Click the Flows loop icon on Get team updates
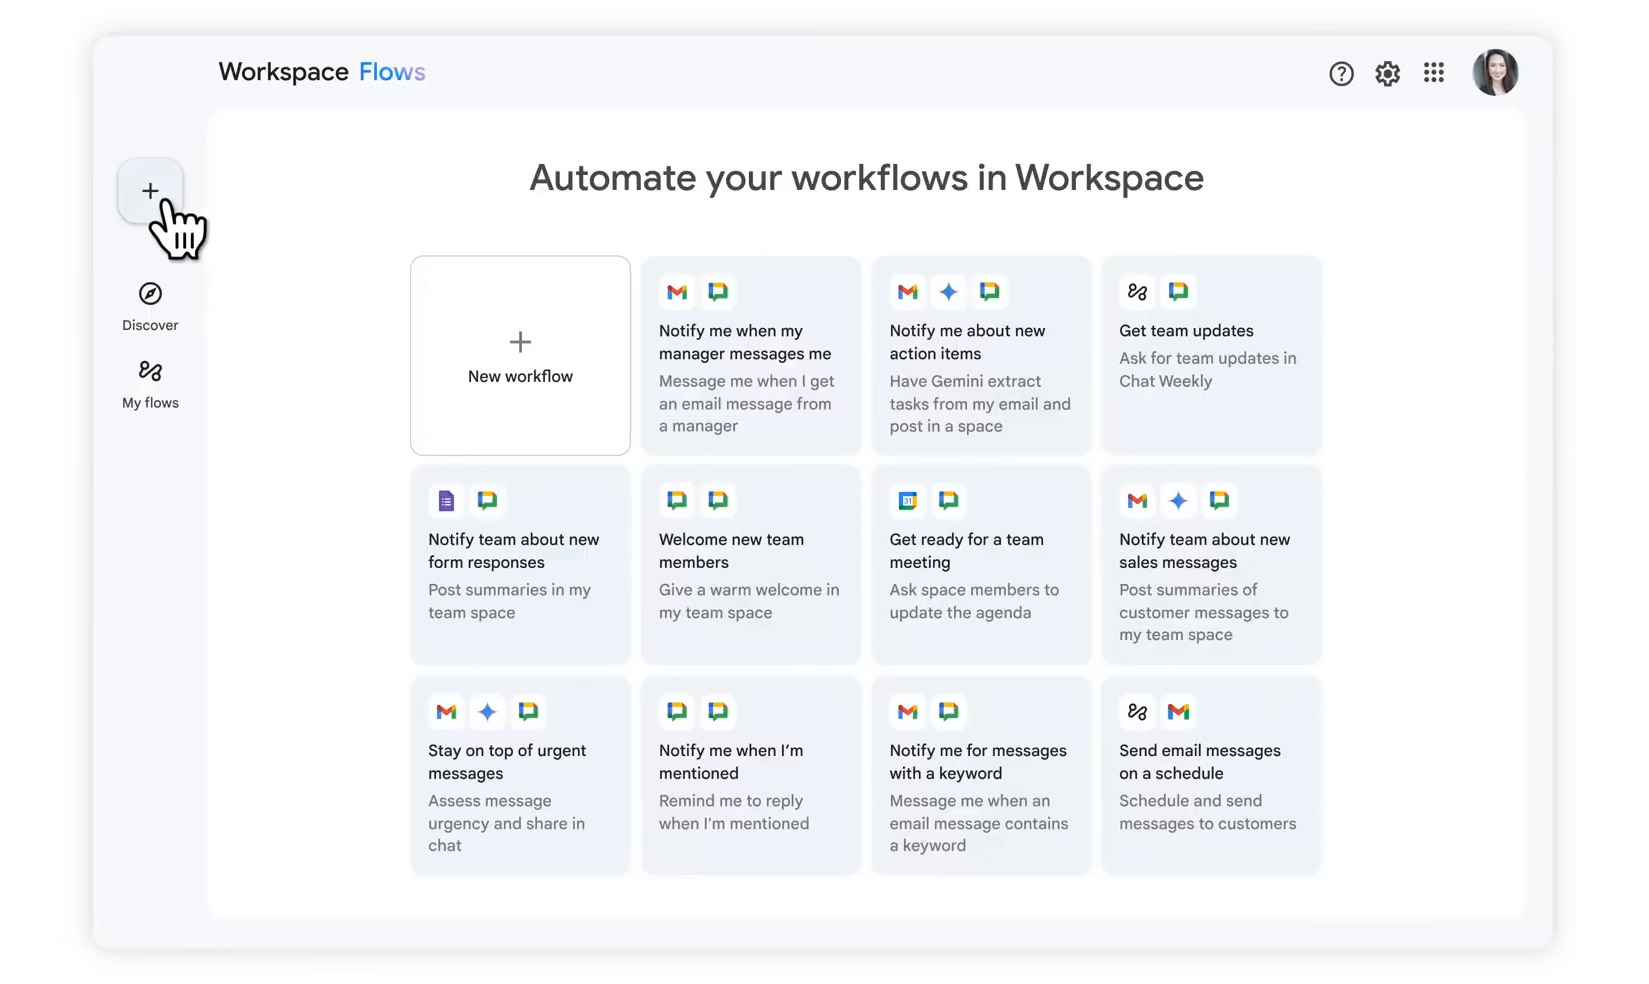1649x984 pixels. (x=1137, y=291)
